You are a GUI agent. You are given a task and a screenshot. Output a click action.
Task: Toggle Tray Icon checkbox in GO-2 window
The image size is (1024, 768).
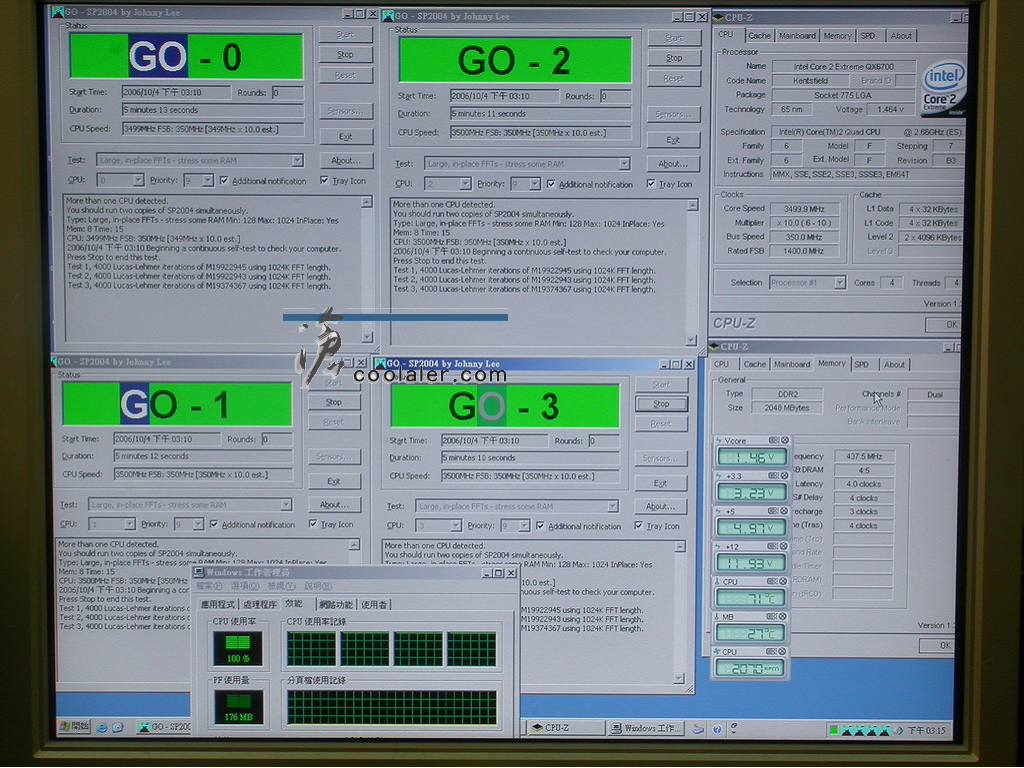pos(650,184)
